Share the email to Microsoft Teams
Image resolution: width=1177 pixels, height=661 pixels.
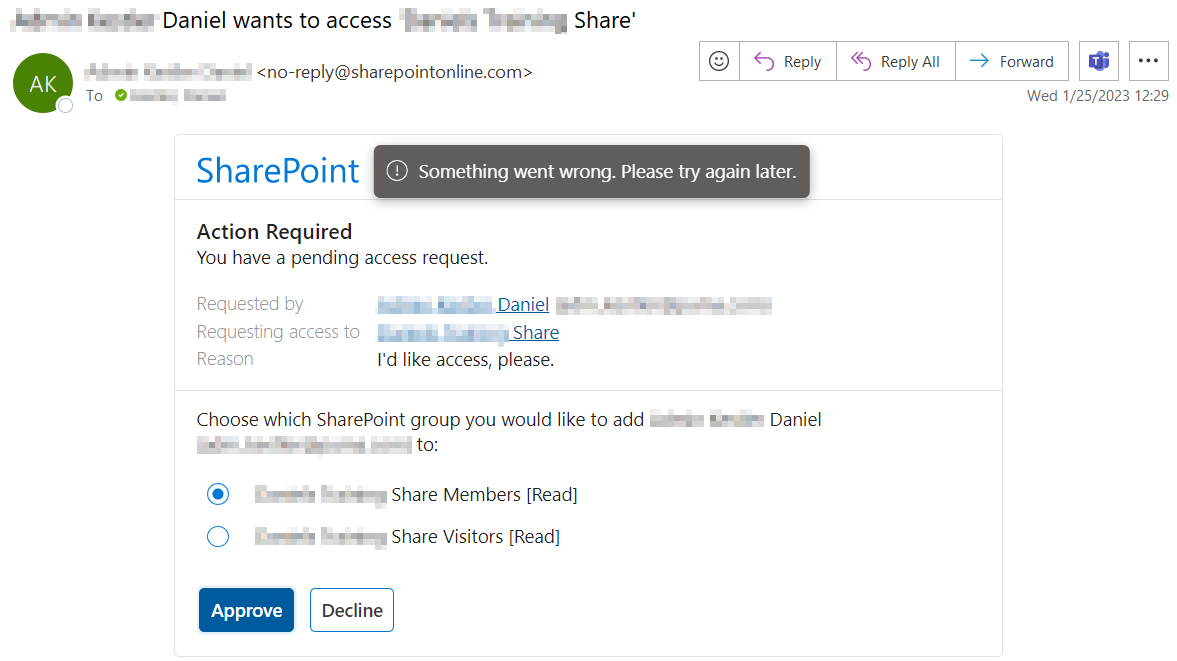click(1098, 61)
